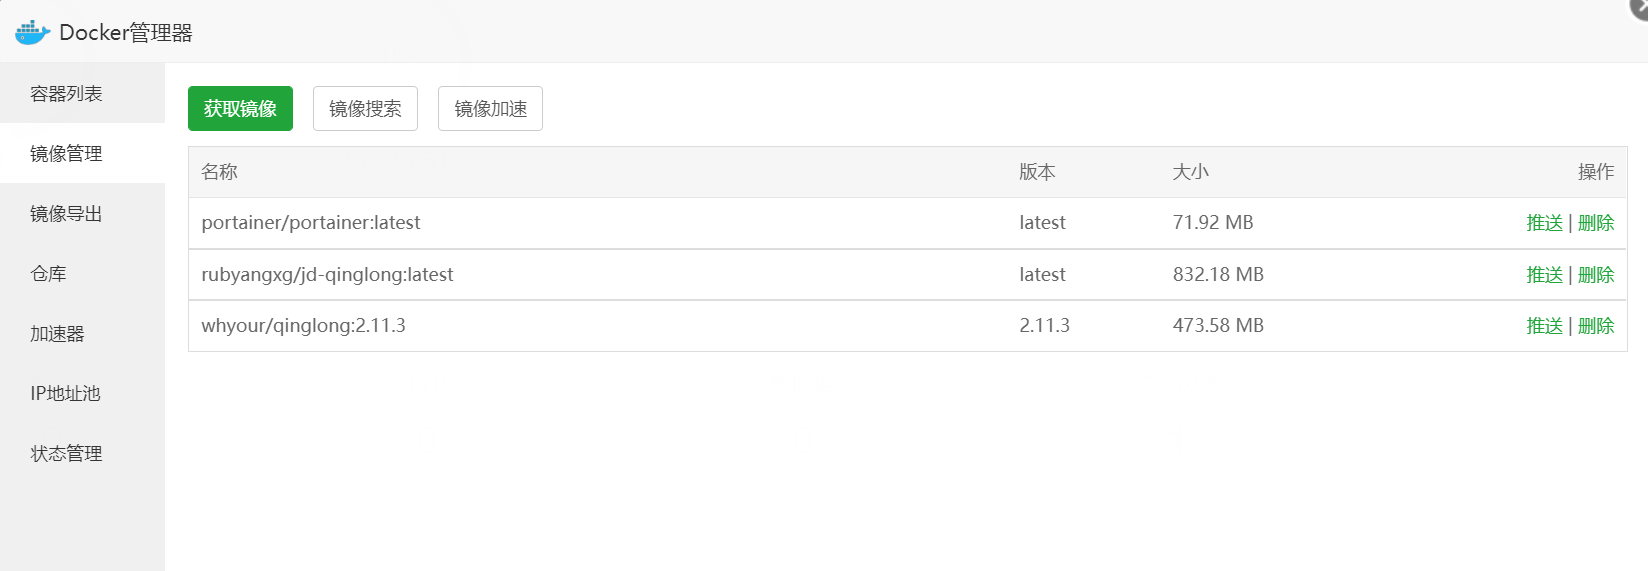Push the portainer/portainer image with 推送

pyautogui.click(x=1544, y=223)
